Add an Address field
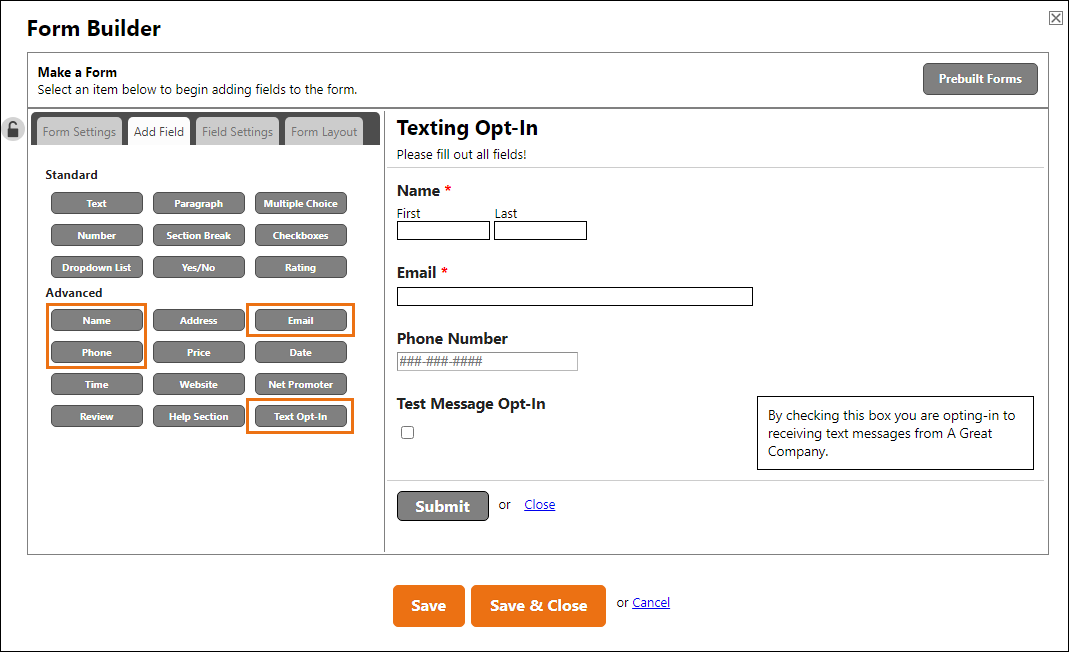This screenshot has width=1069, height=652. (x=198, y=321)
